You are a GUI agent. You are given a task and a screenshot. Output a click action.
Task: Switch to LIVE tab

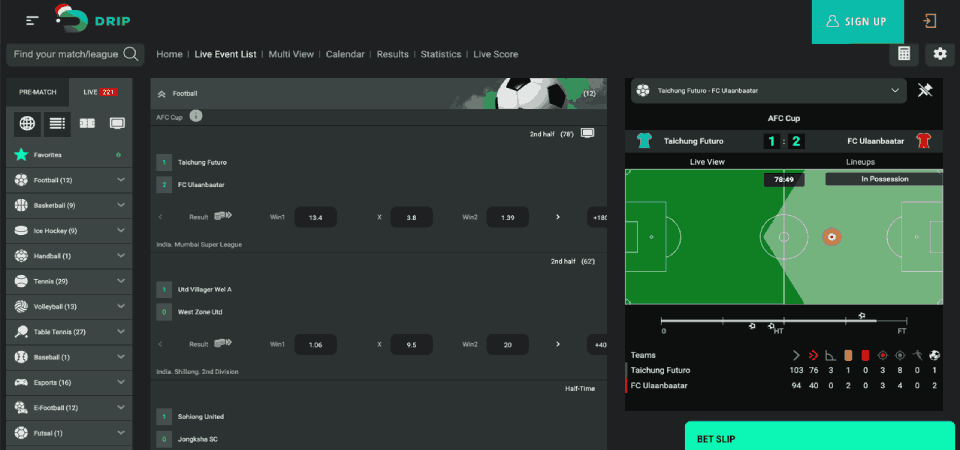[x=101, y=92]
